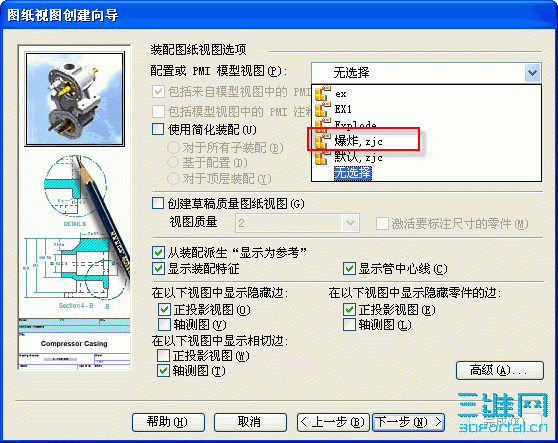Open 高级(A)... advanced options

click(500, 370)
